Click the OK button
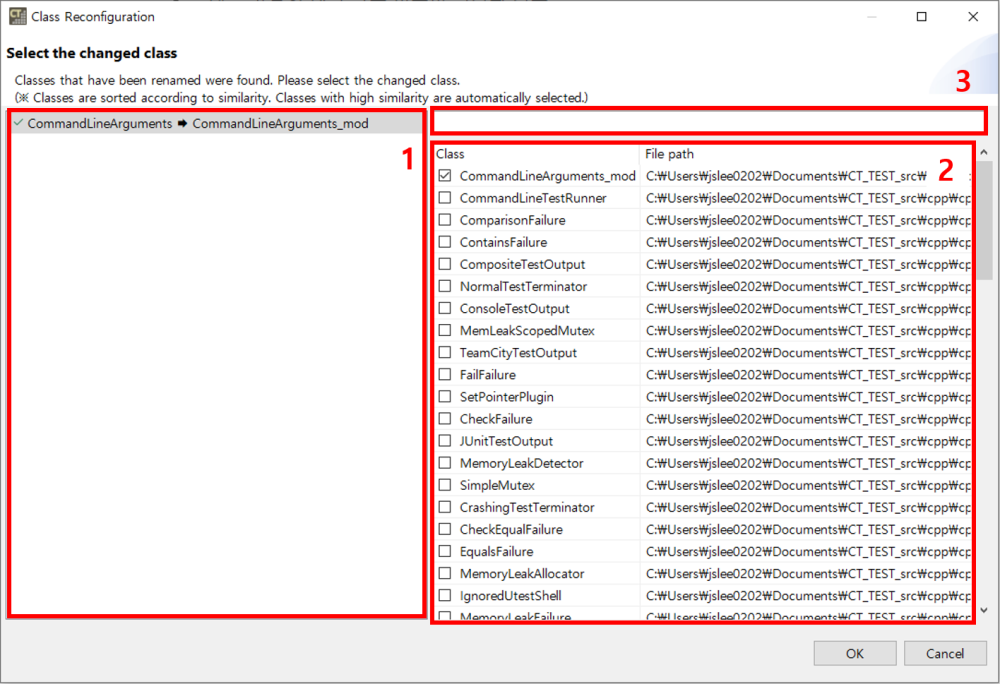Viewport: 1000px width, 684px height. pyautogui.click(x=855, y=653)
